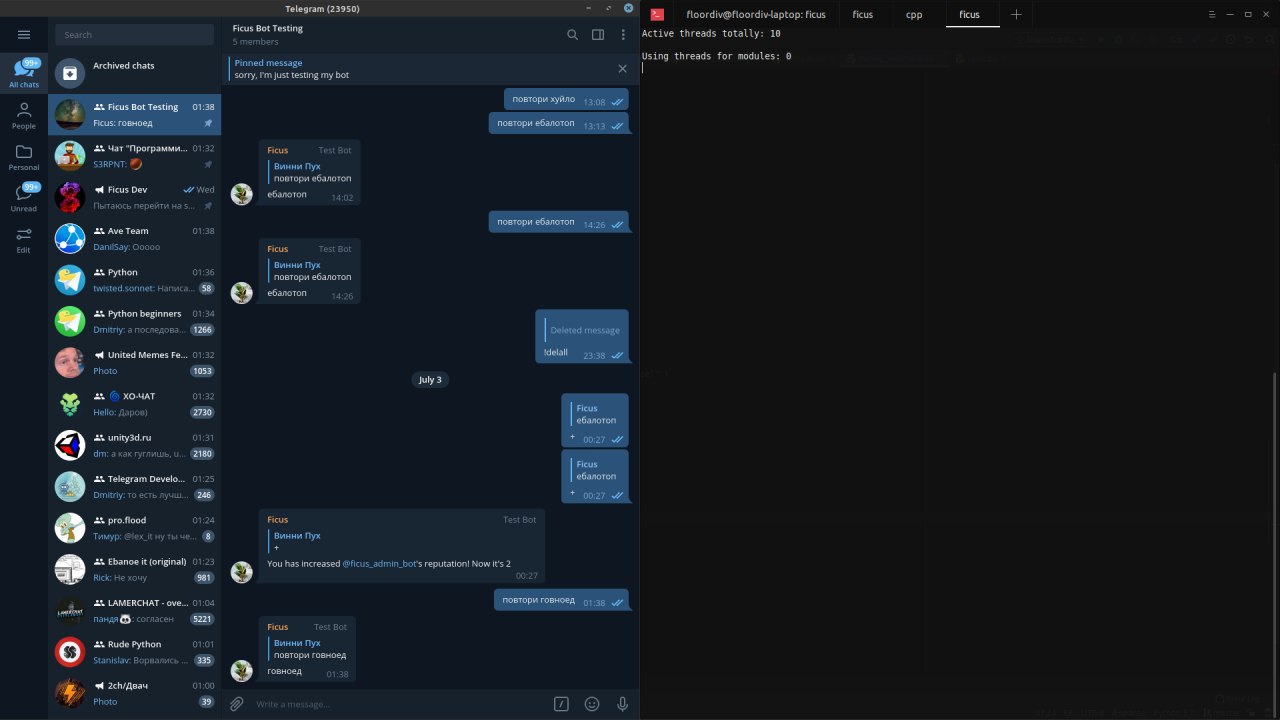Click July 3 date separator

[x=430, y=380]
